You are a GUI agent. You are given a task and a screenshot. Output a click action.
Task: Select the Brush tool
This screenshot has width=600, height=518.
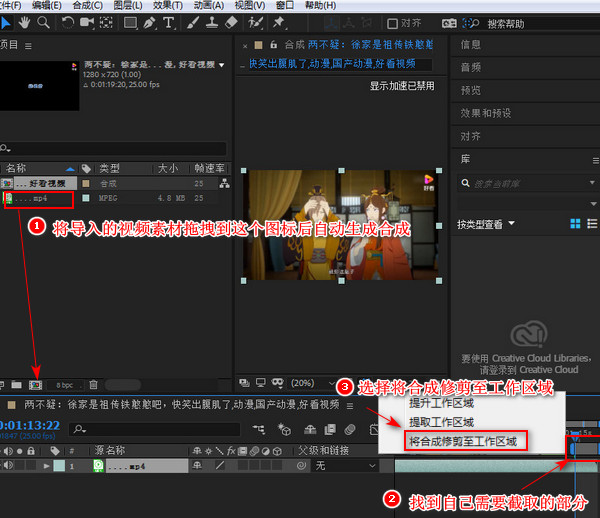[x=193, y=23]
